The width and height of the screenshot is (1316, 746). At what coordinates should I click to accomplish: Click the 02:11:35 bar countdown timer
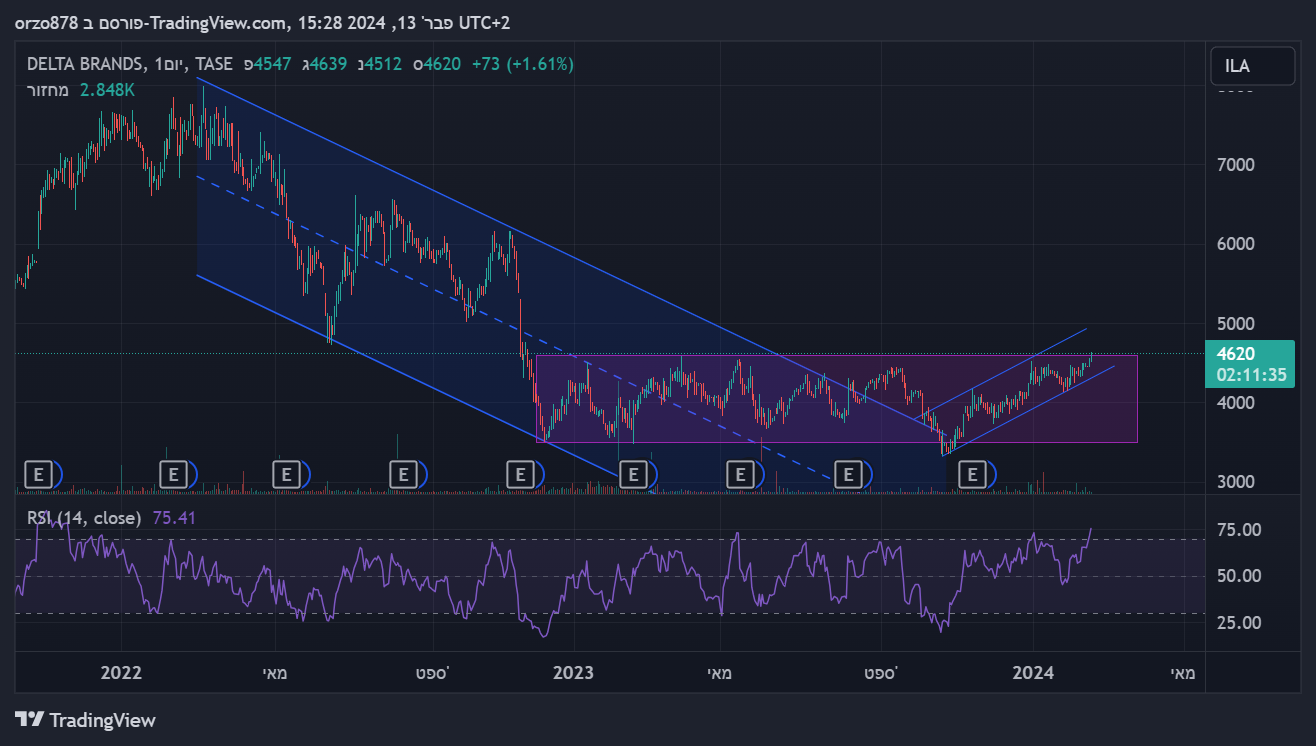(1251, 376)
